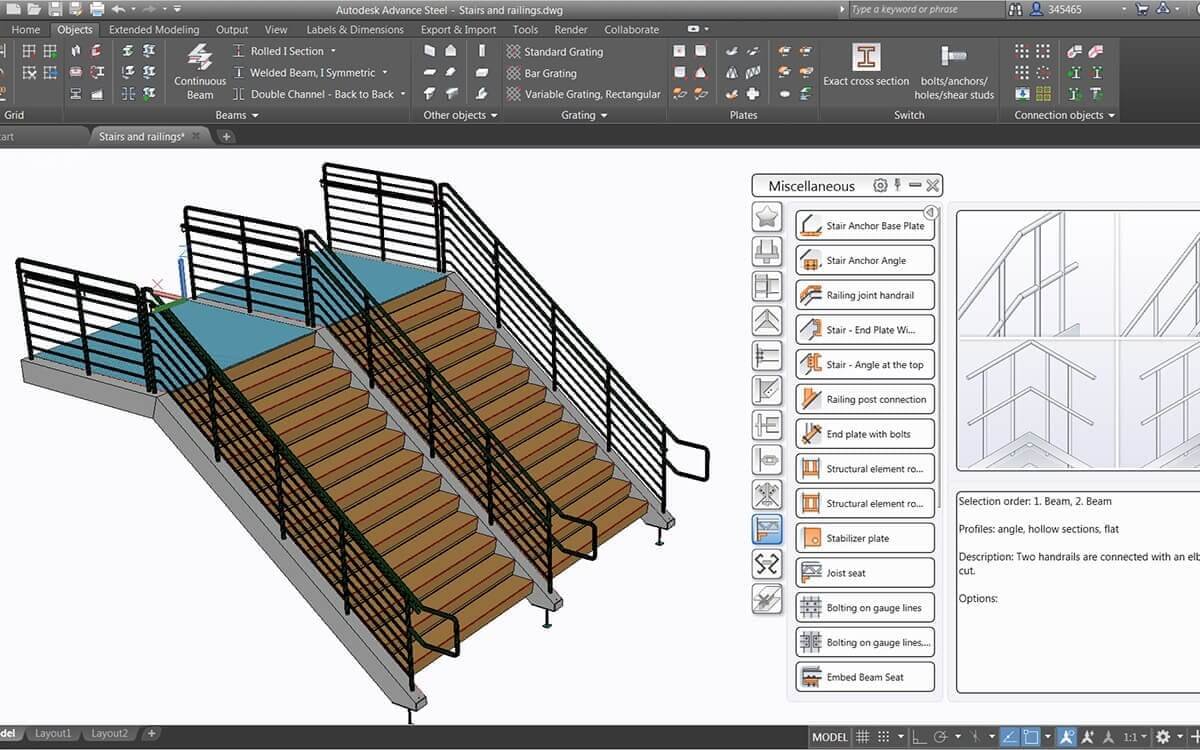Apply the Embed Beam Seat connection
1200x750 pixels.
(x=864, y=676)
